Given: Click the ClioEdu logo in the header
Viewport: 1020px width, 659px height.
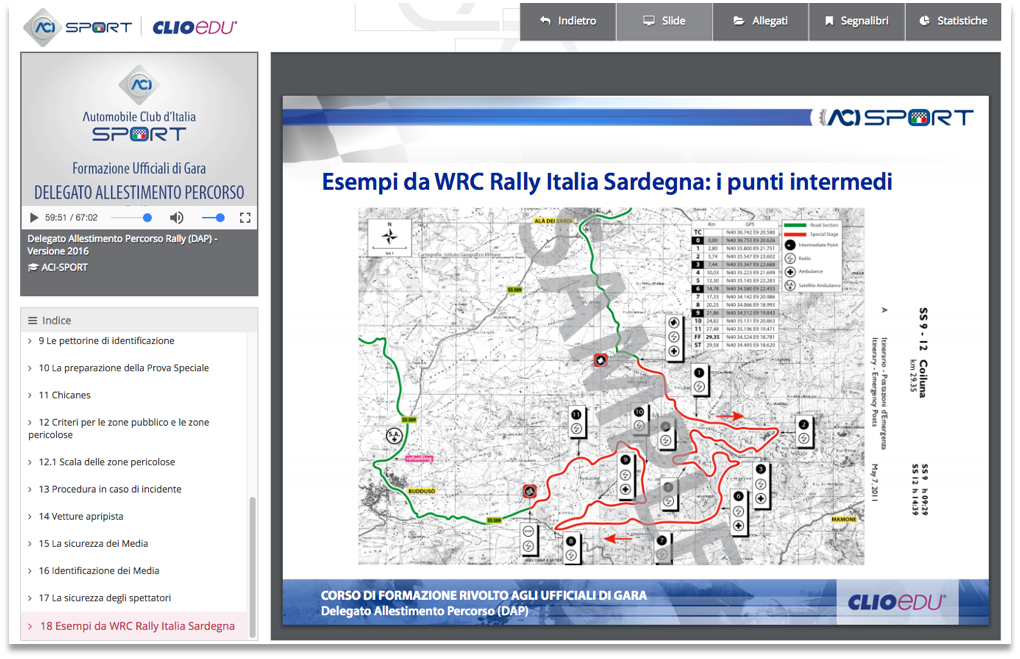Looking at the screenshot, I should point(195,27).
